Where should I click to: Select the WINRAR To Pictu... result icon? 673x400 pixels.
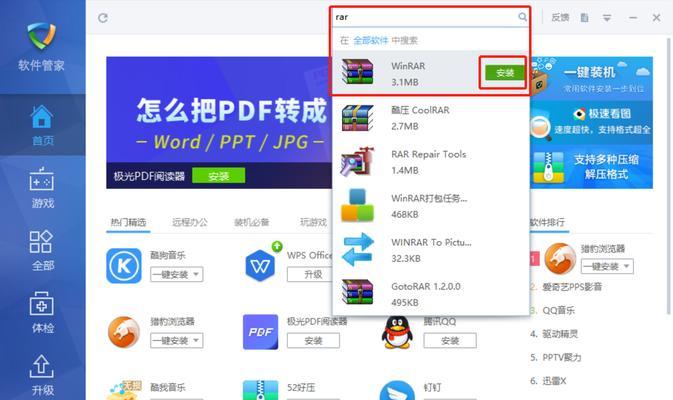point(358,250)
